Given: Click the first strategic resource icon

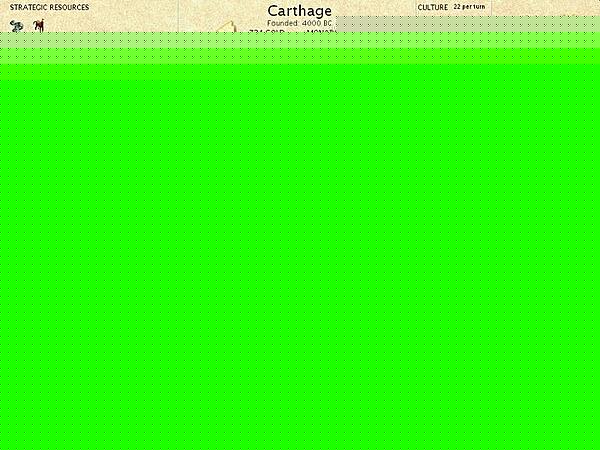Looking at the screenshot, I should click(x=16, y=26).
